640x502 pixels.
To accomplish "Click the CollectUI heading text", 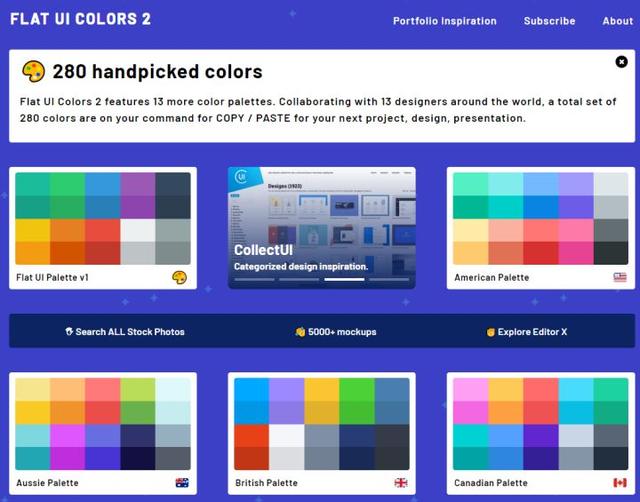I will tap(263, 250).
